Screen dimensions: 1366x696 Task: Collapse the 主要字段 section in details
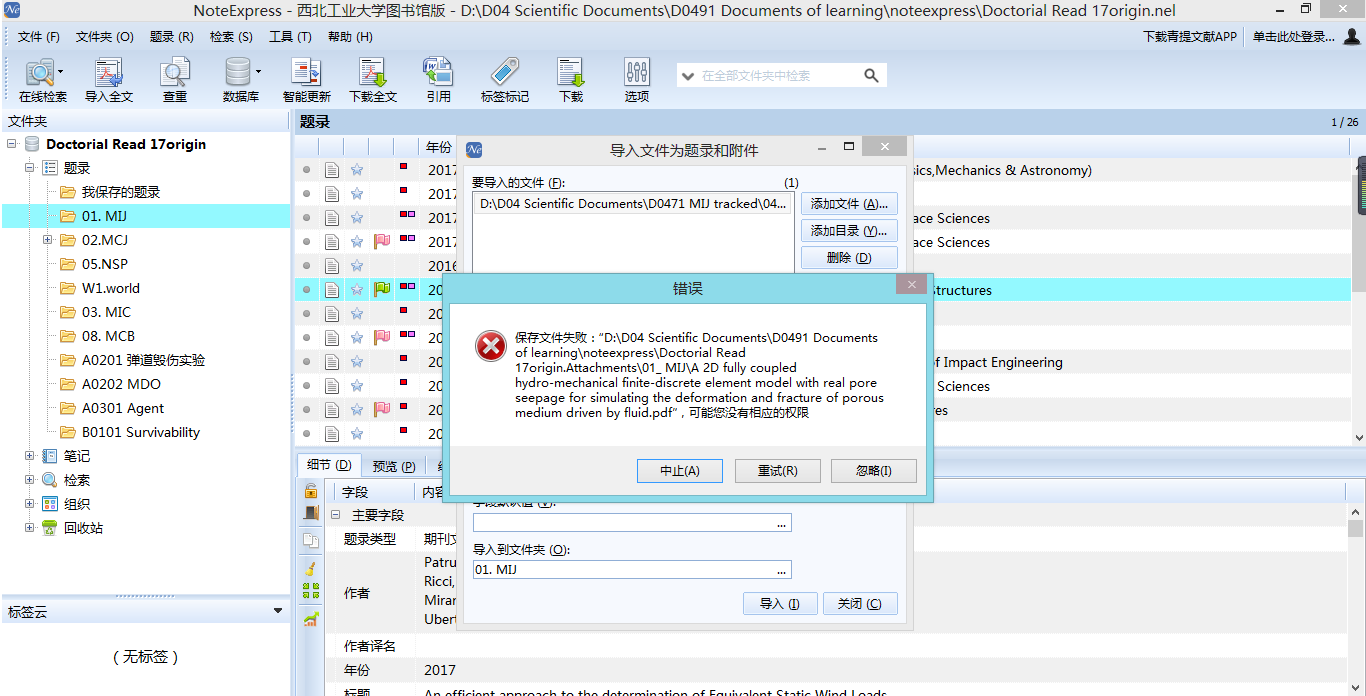tap(336, 515)
